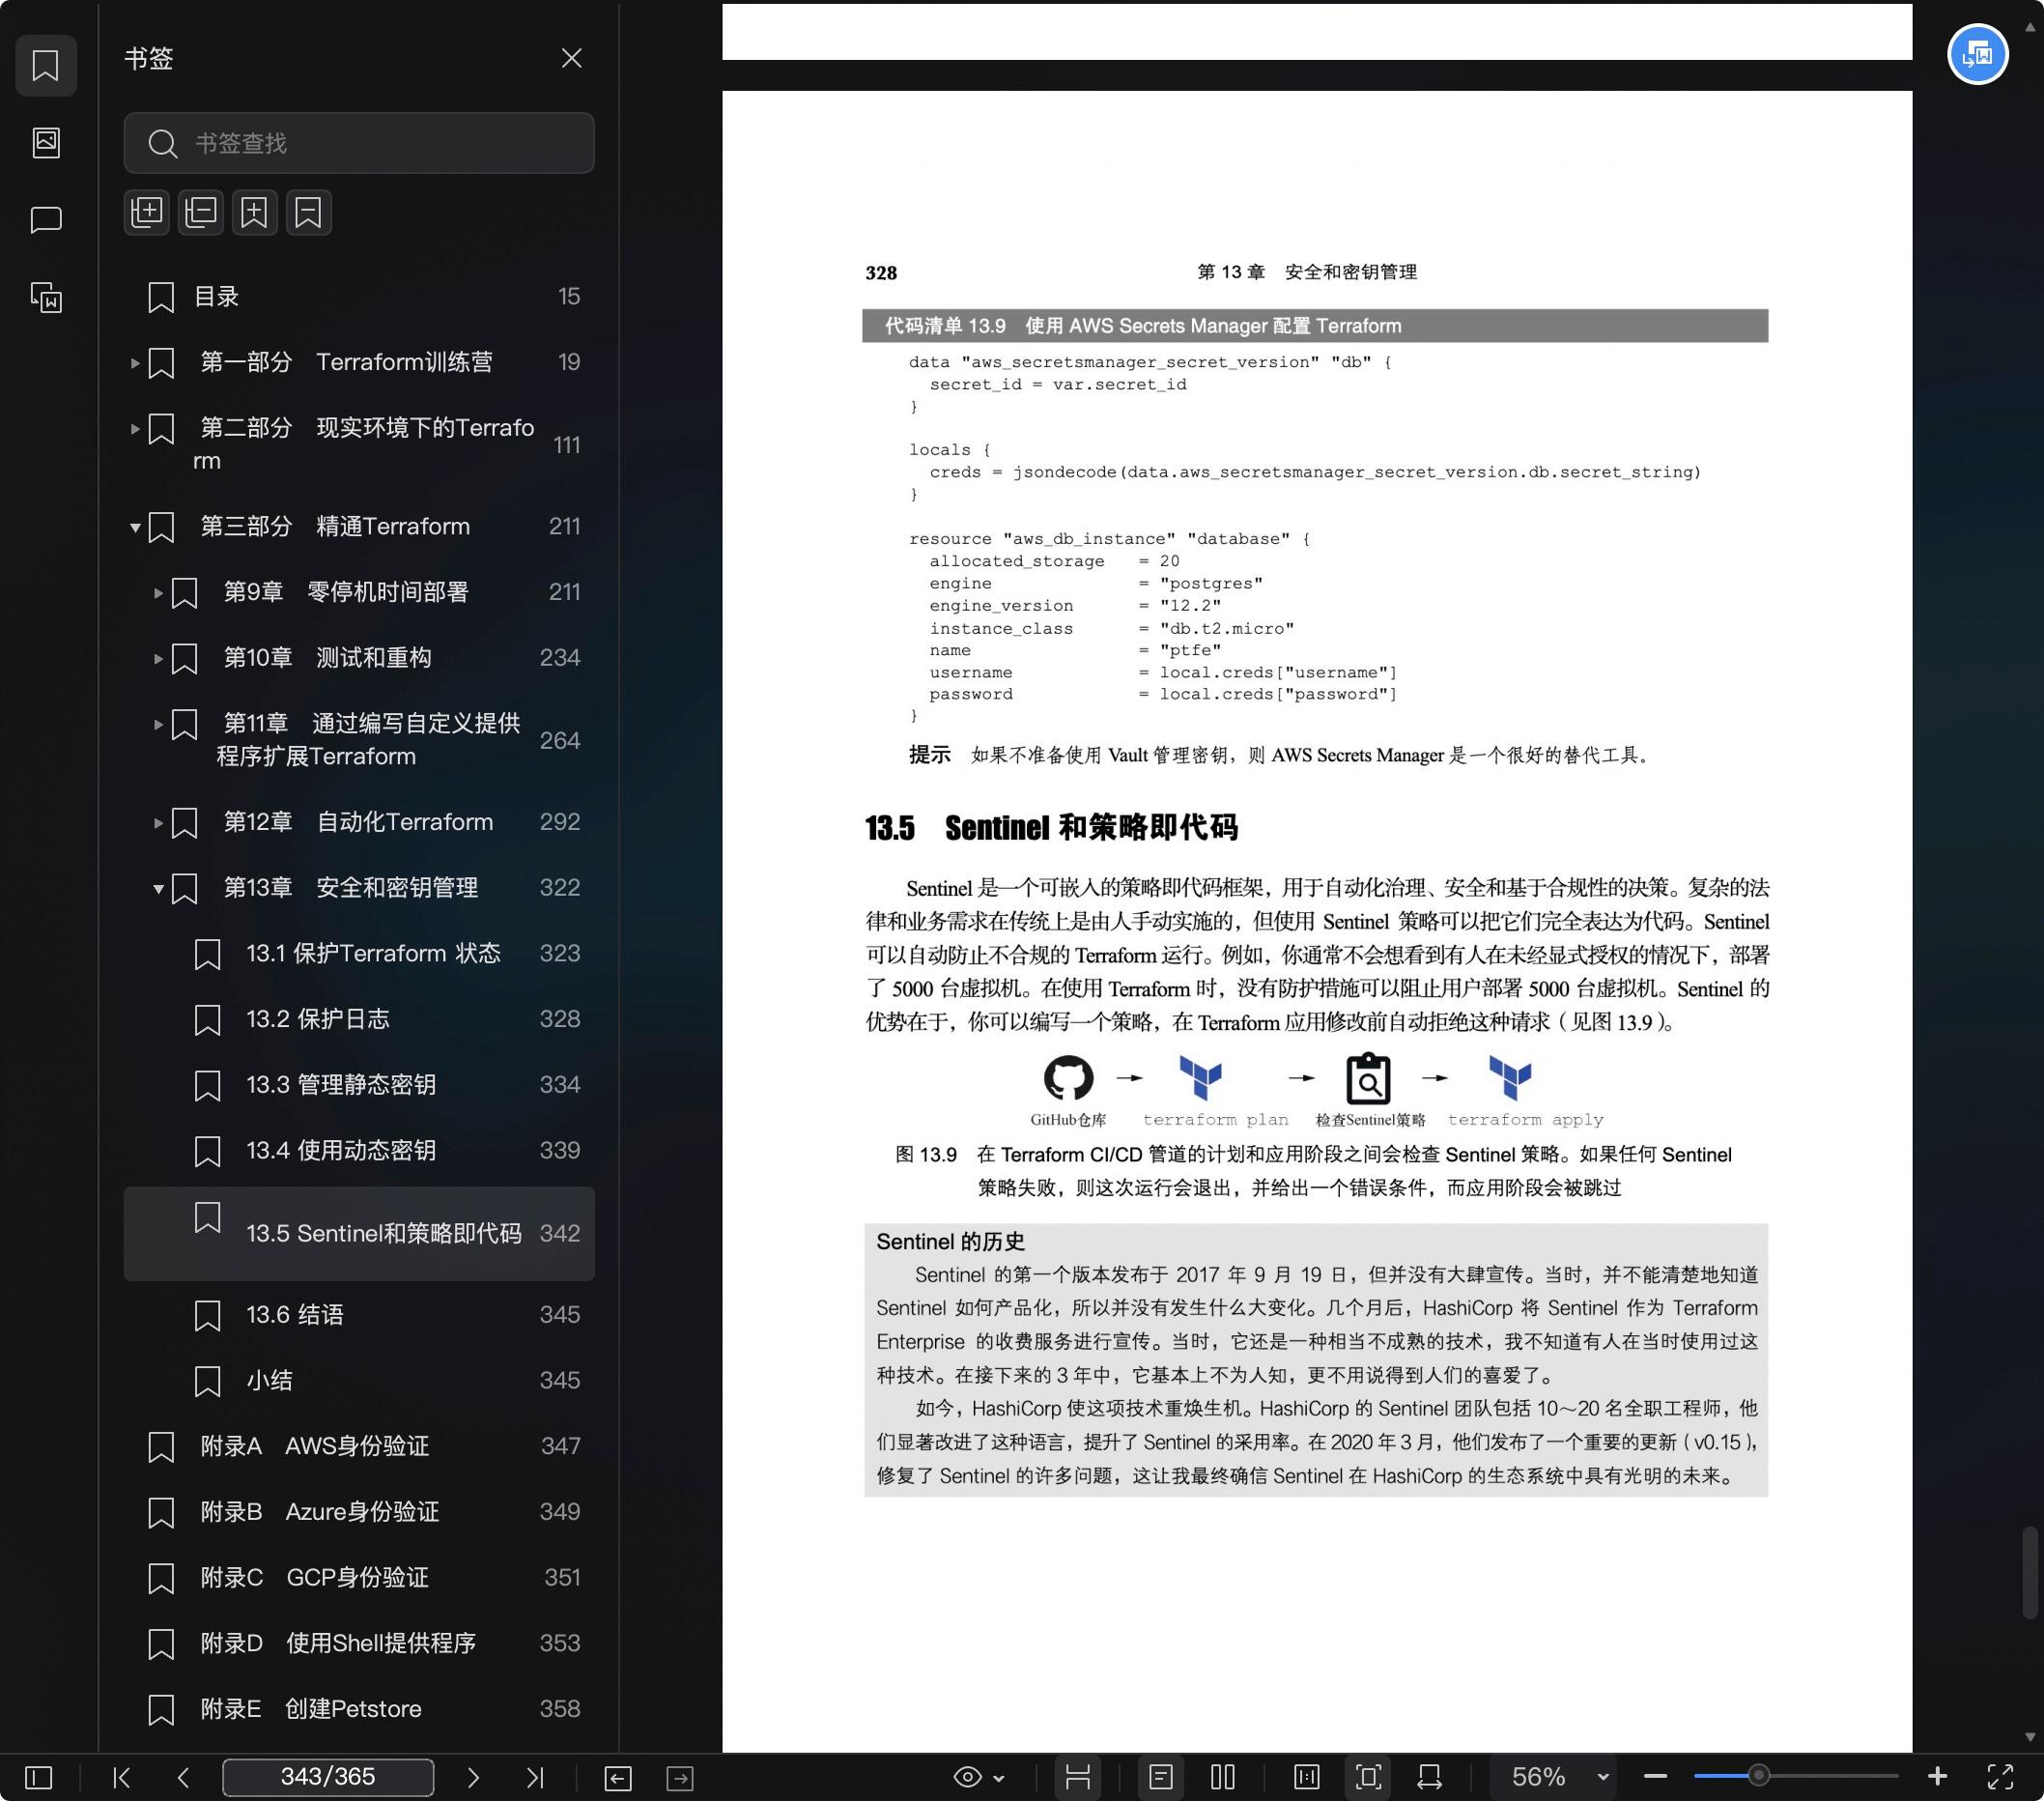Close the bookmarks panel
Image resolution: width=2044 pixels, height=1801 pixels.
point(571,58)
